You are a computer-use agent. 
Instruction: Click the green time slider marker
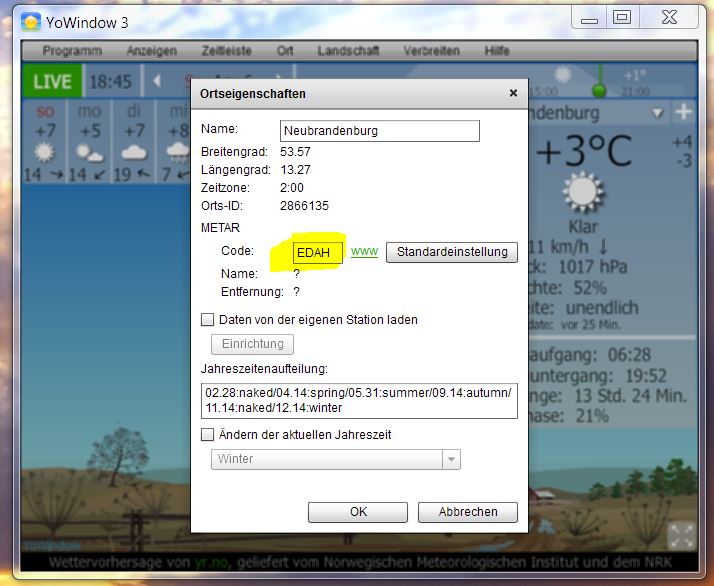pos(600,78)
